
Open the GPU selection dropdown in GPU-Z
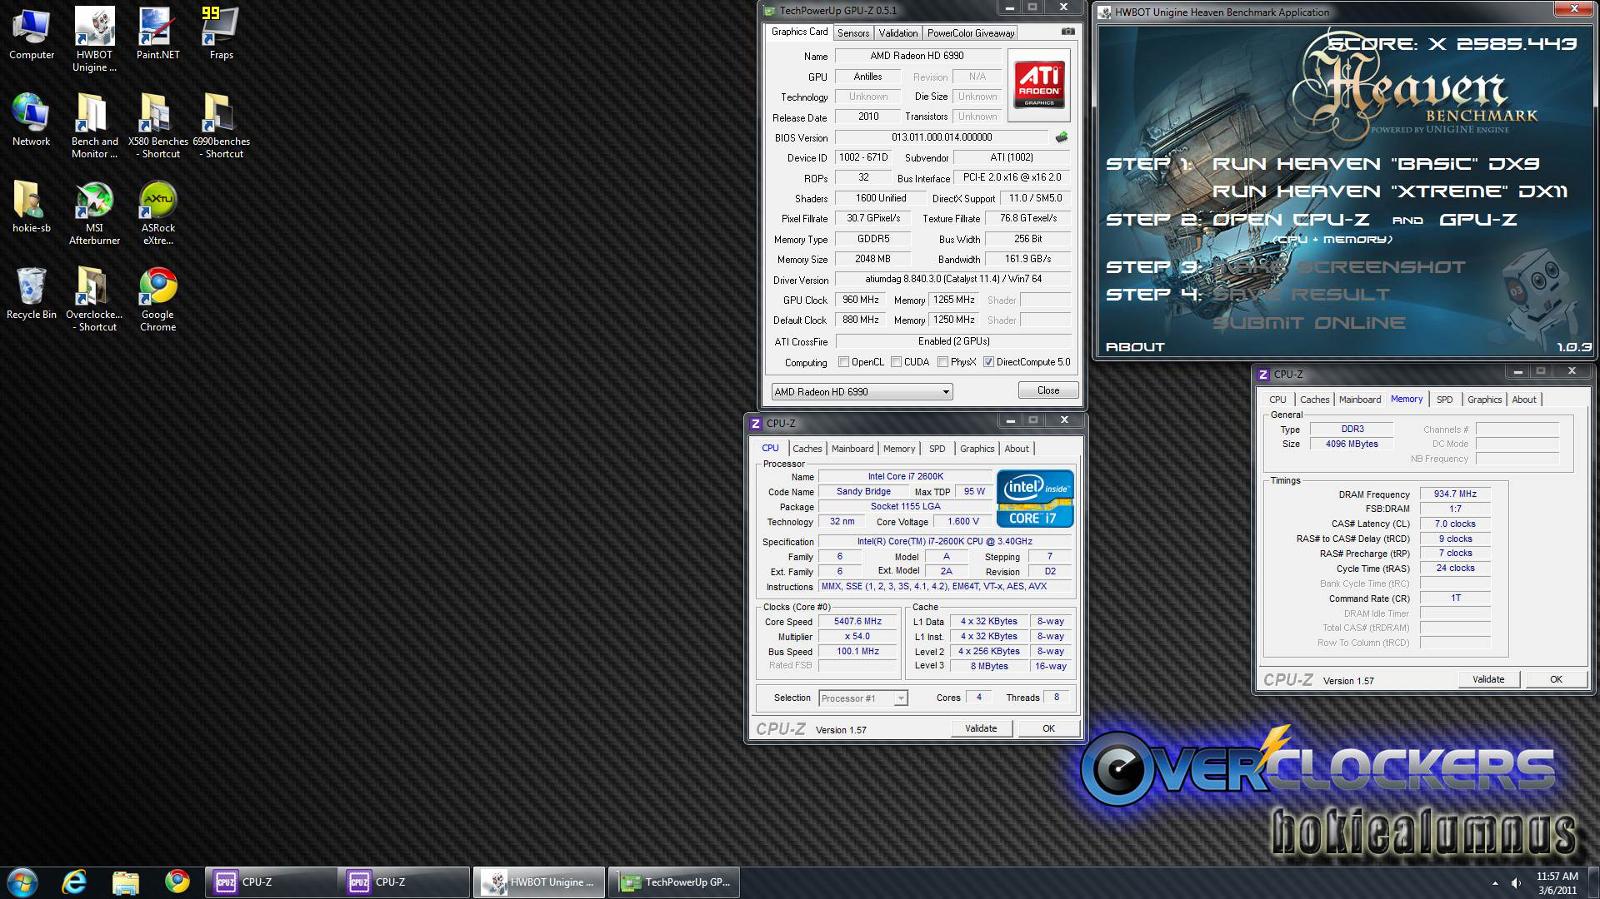tap(861, 391)
